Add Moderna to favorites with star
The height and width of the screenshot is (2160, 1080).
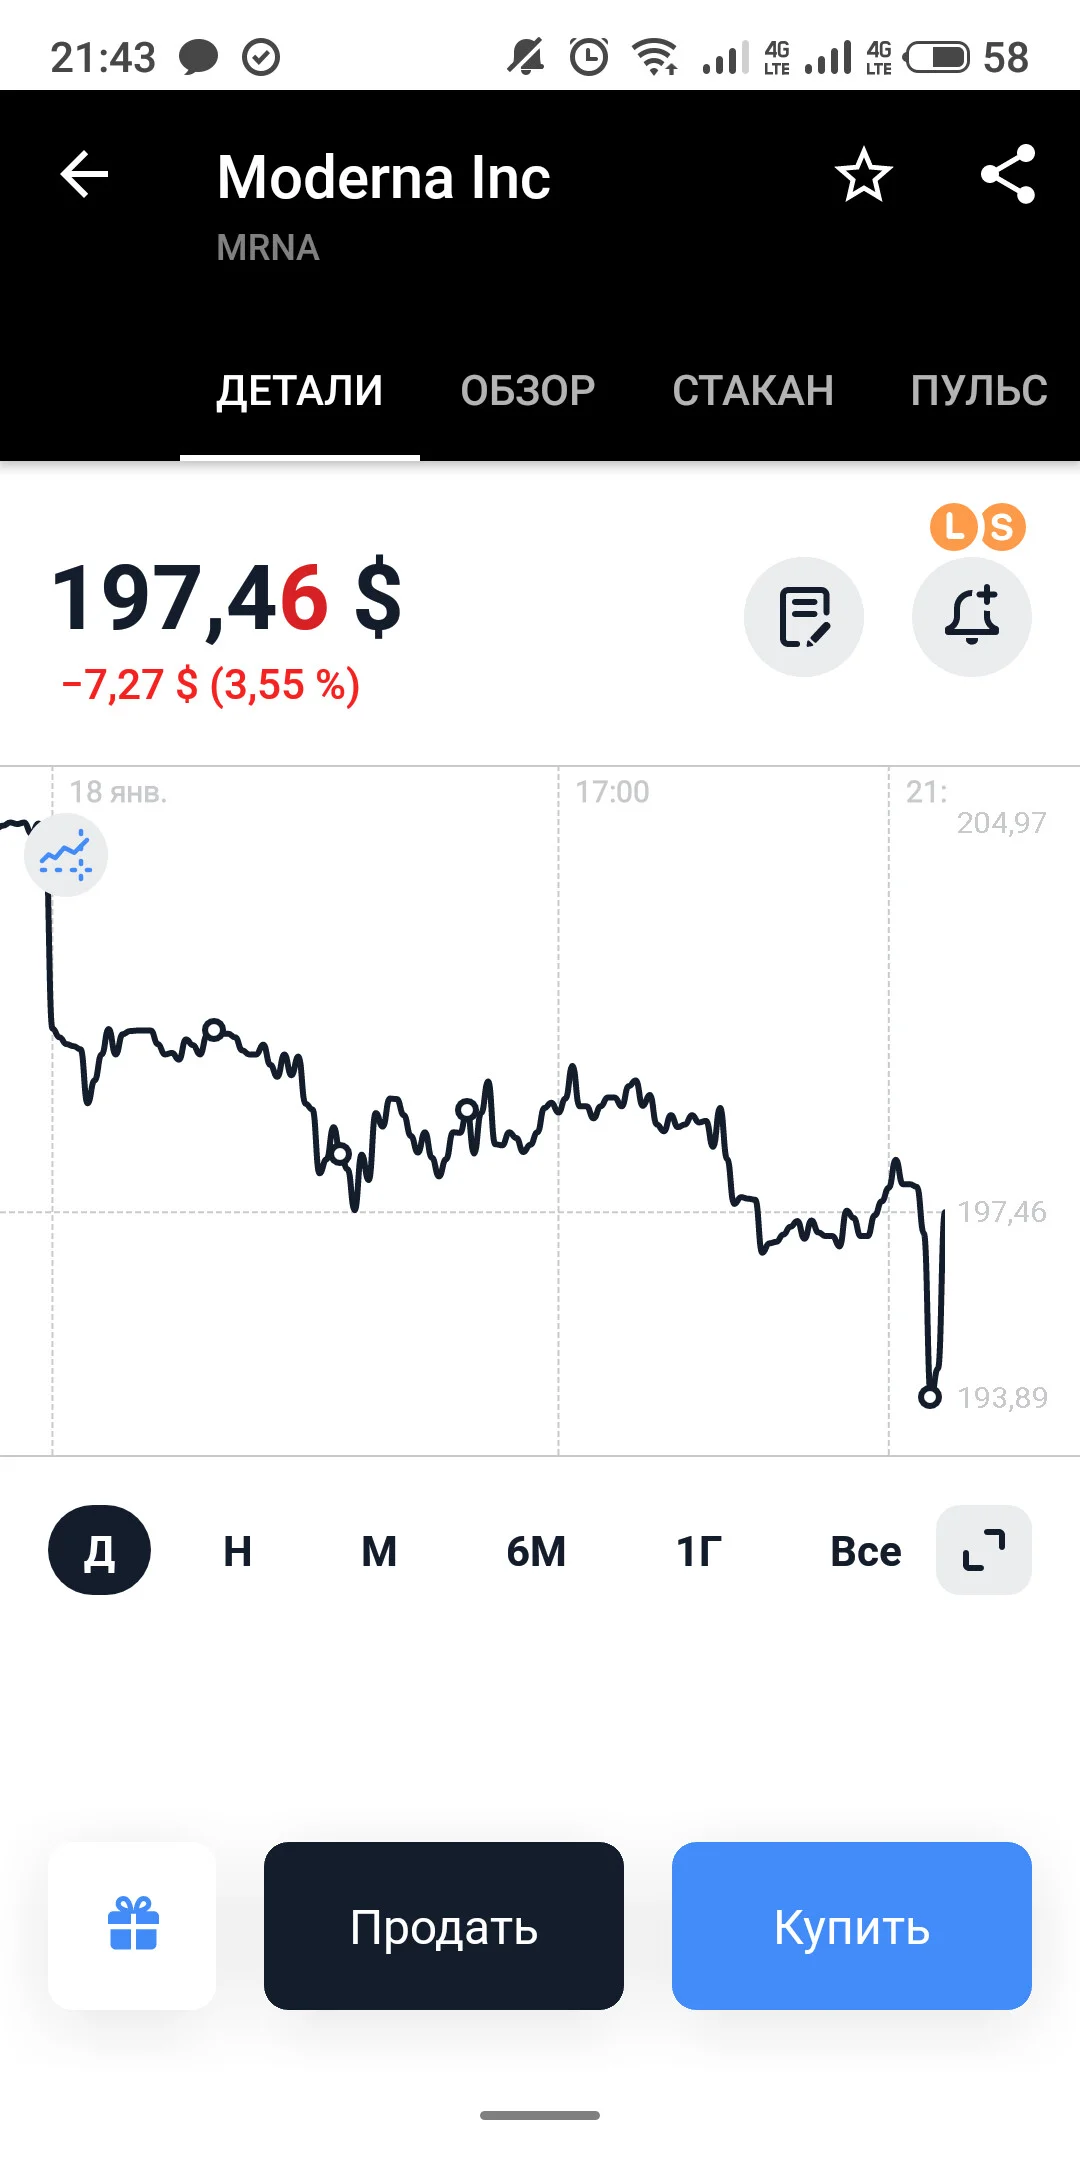tap(863, 175)
